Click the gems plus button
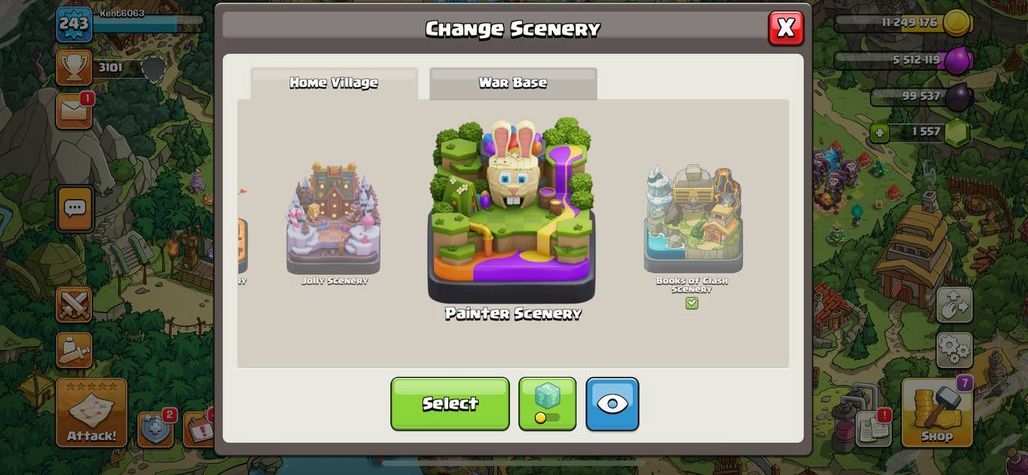Image resolution: width=1028 pixels, height=475 pixels. 879,132
